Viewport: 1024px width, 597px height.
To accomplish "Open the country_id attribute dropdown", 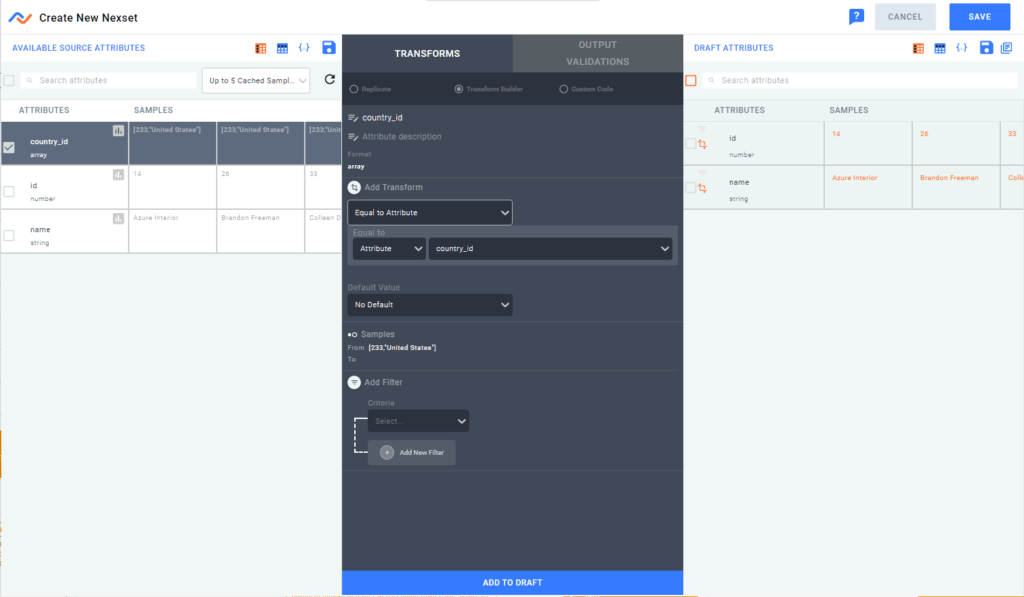I will tap(551, 249).
